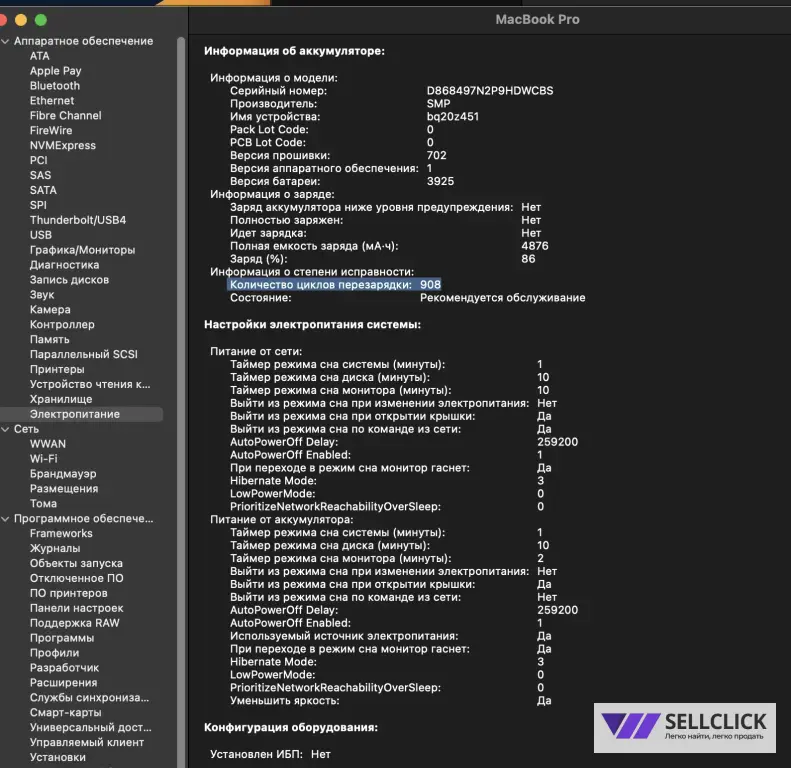791x768 pixels.
Task: Click full charge capacity value 4876
Action: (535, 246)
